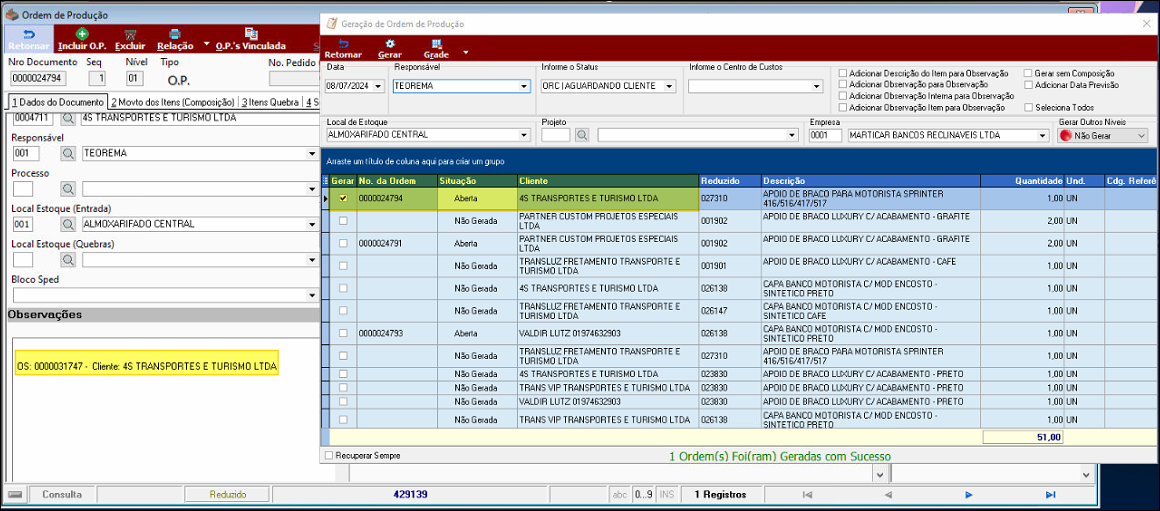Sort by the Reduzido column header

pos(730,180)
